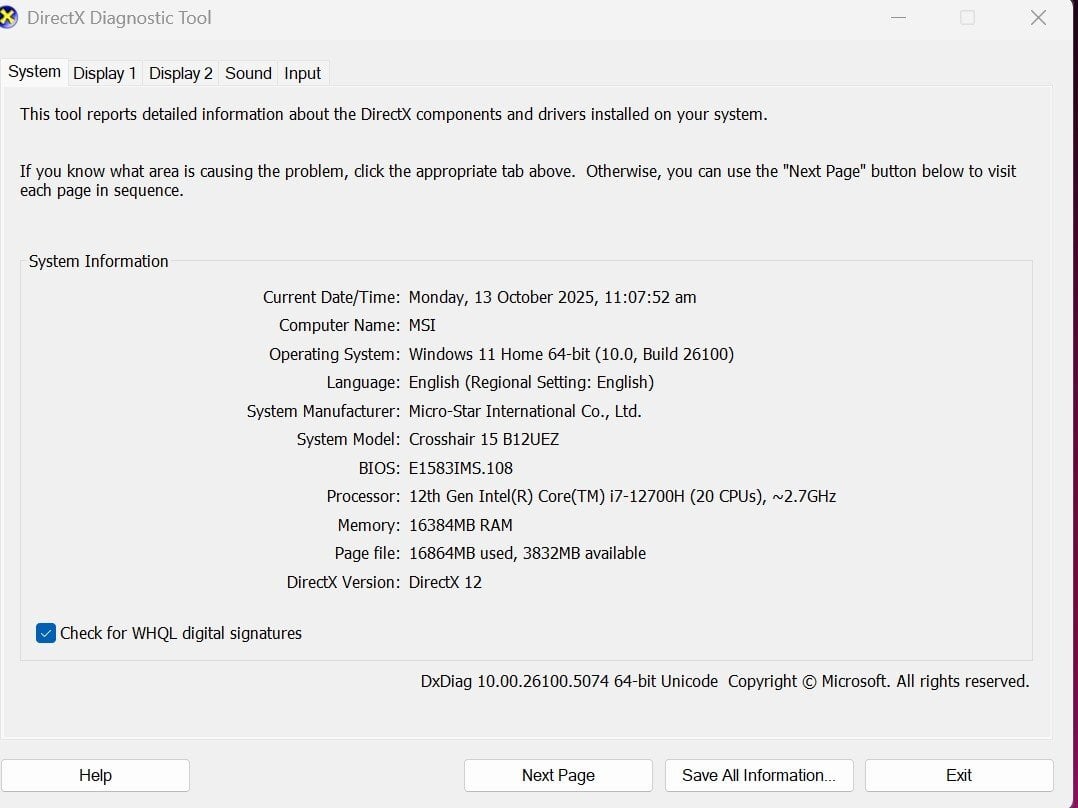The height and width of the screenshot is (808, 1078).
Task: Click Save All Information button
Action: 758,775
